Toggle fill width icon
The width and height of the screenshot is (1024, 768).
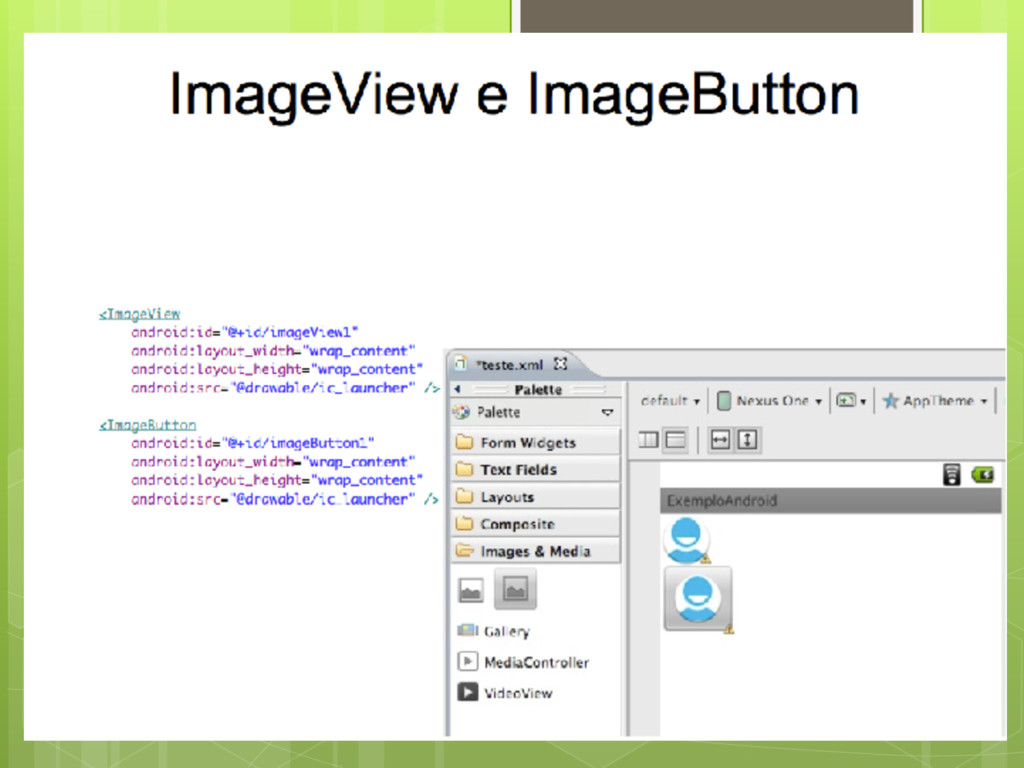(x=720, y=440)
